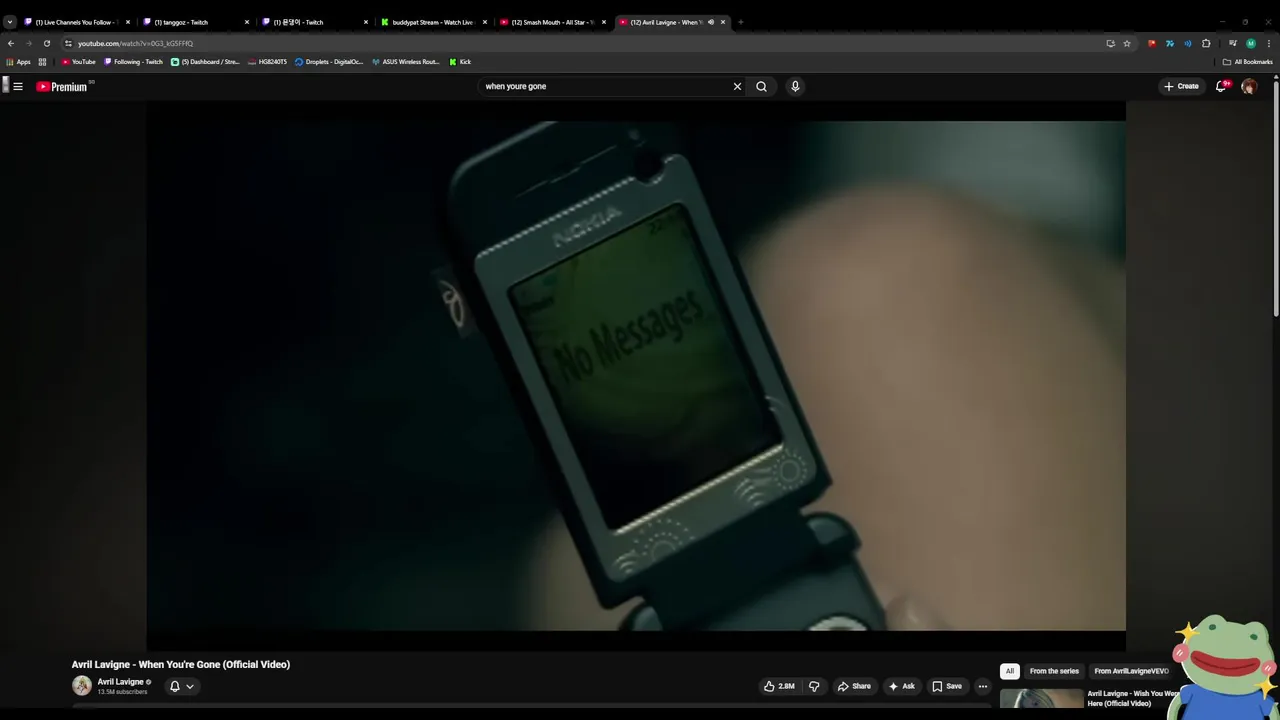Screen dimensions: 1280x720
Task: Select the "All" filter chip
Action: [x=1010, y=671]
